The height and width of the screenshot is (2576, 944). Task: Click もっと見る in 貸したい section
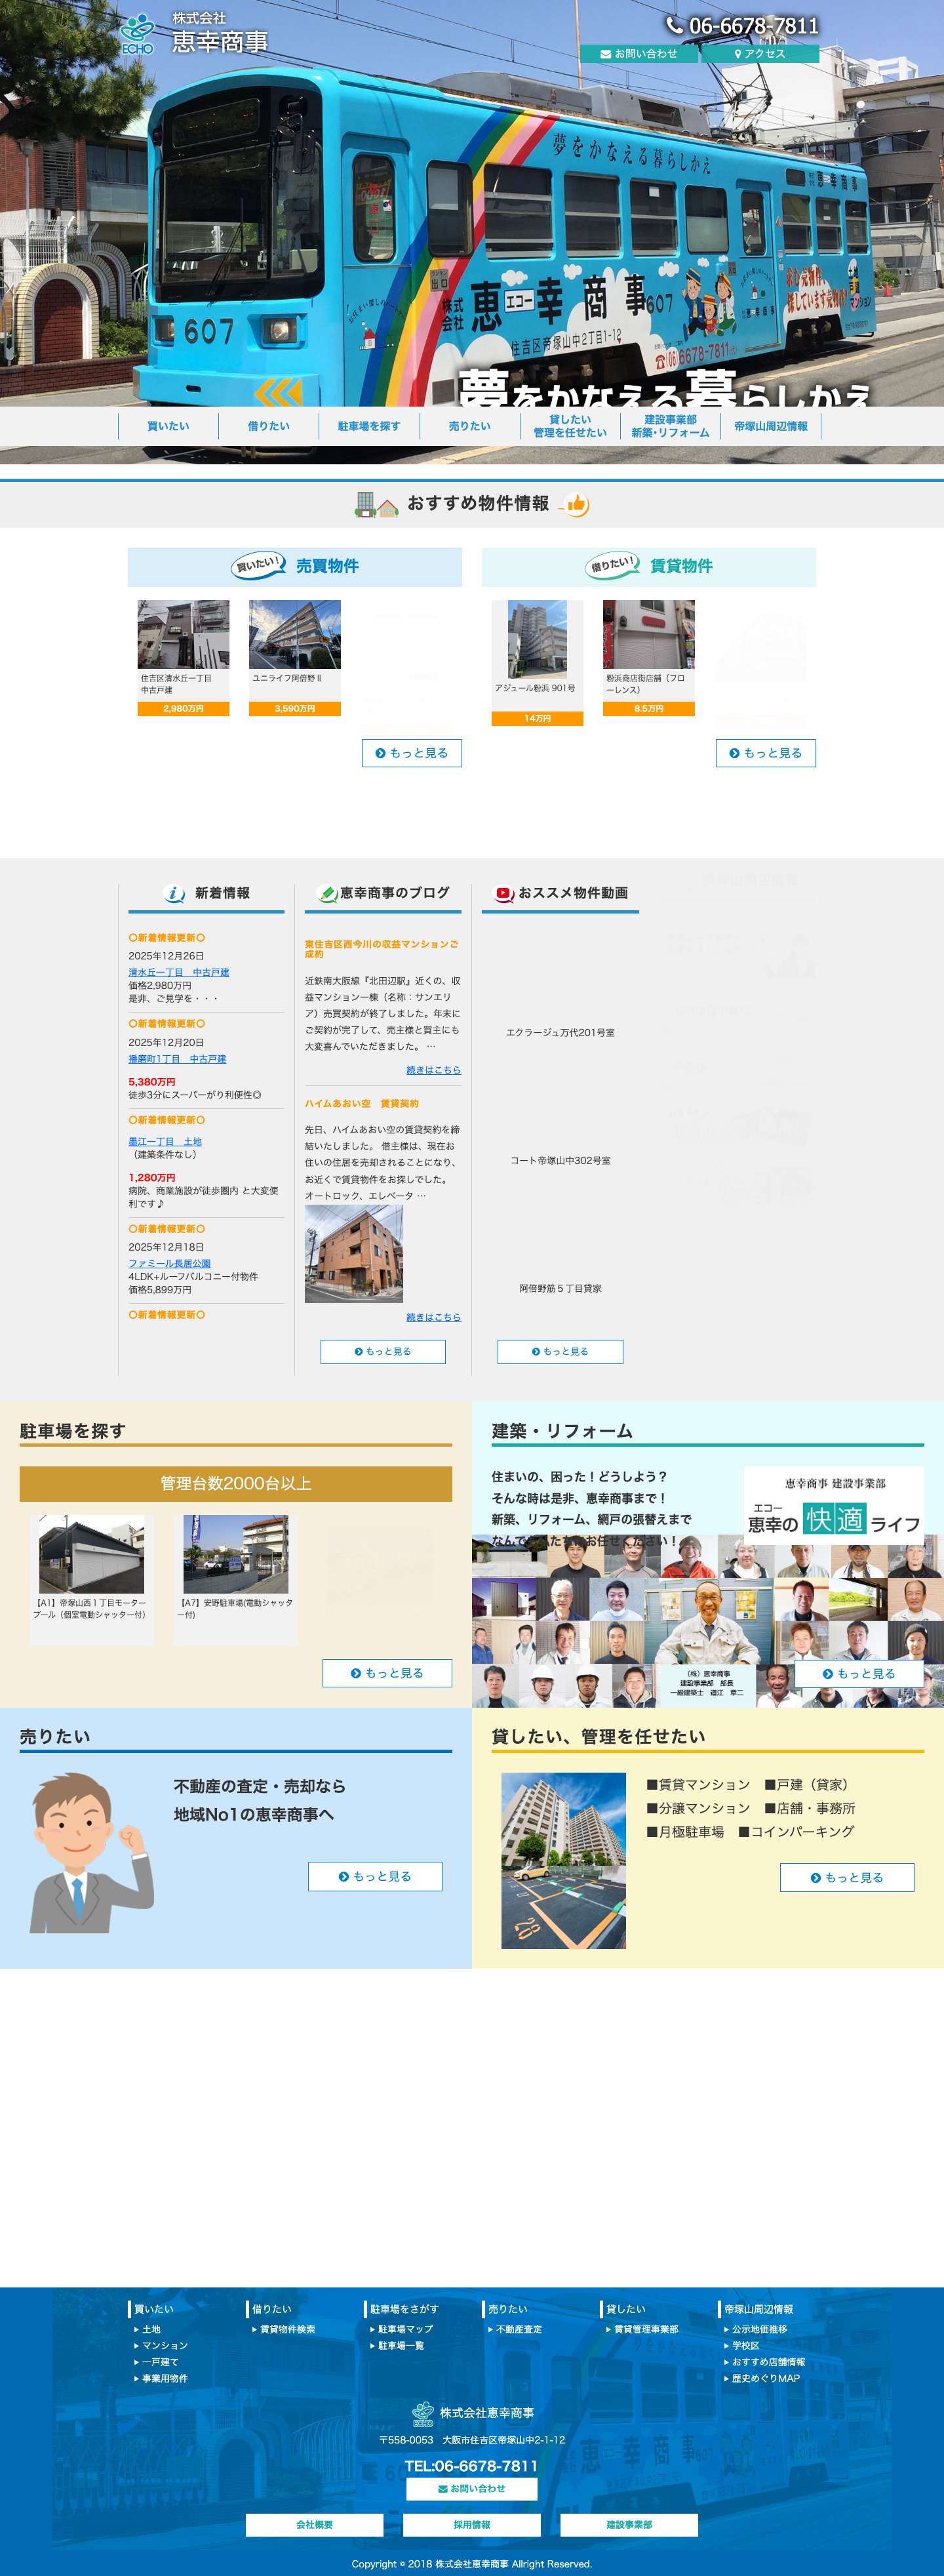(x=847, y=1878)
